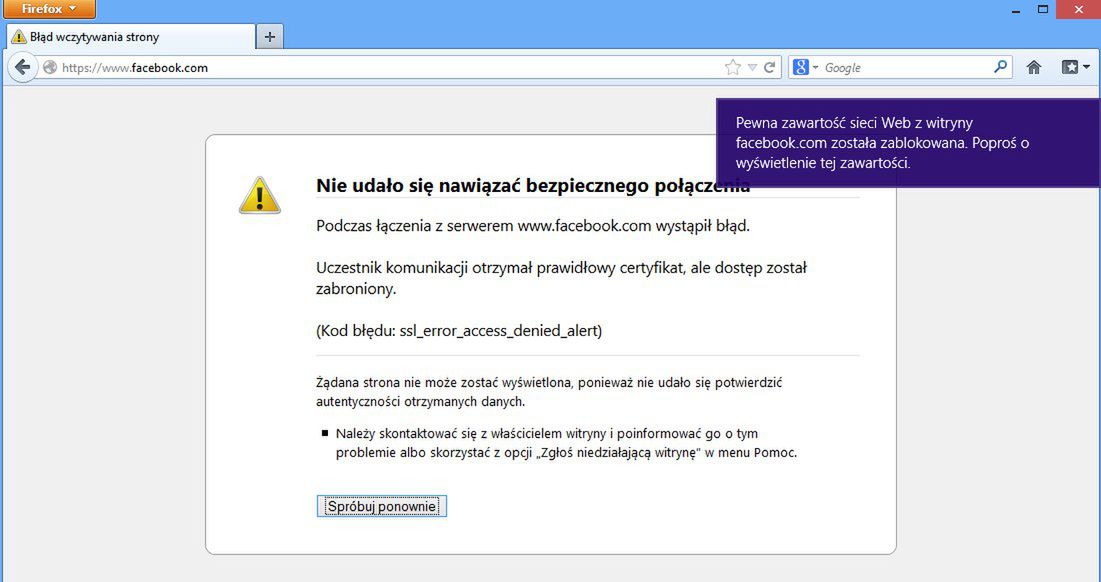
Task: Click the 'Uczestnik komunikacji otrzymał' paragraph
Action: pyautogui.click(x=562, y=278)
